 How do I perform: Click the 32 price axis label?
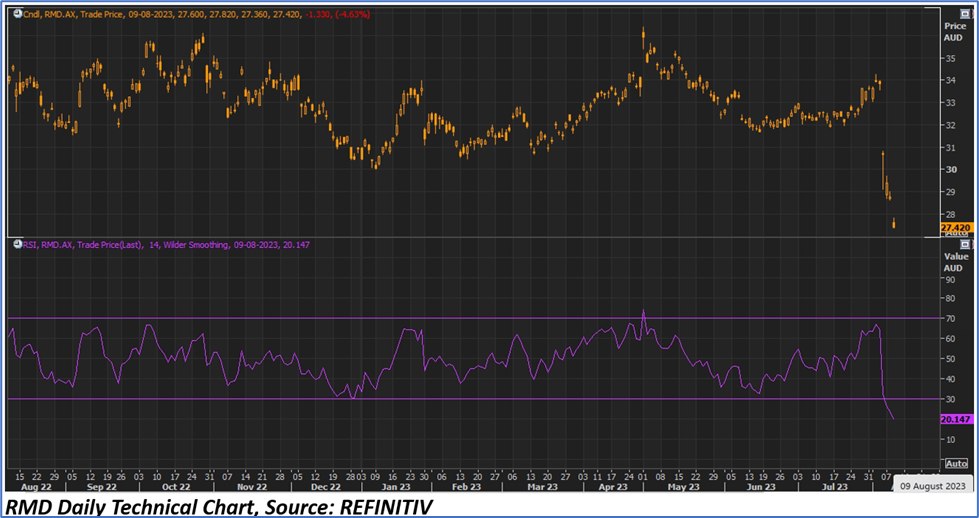[x=951, y=125]
